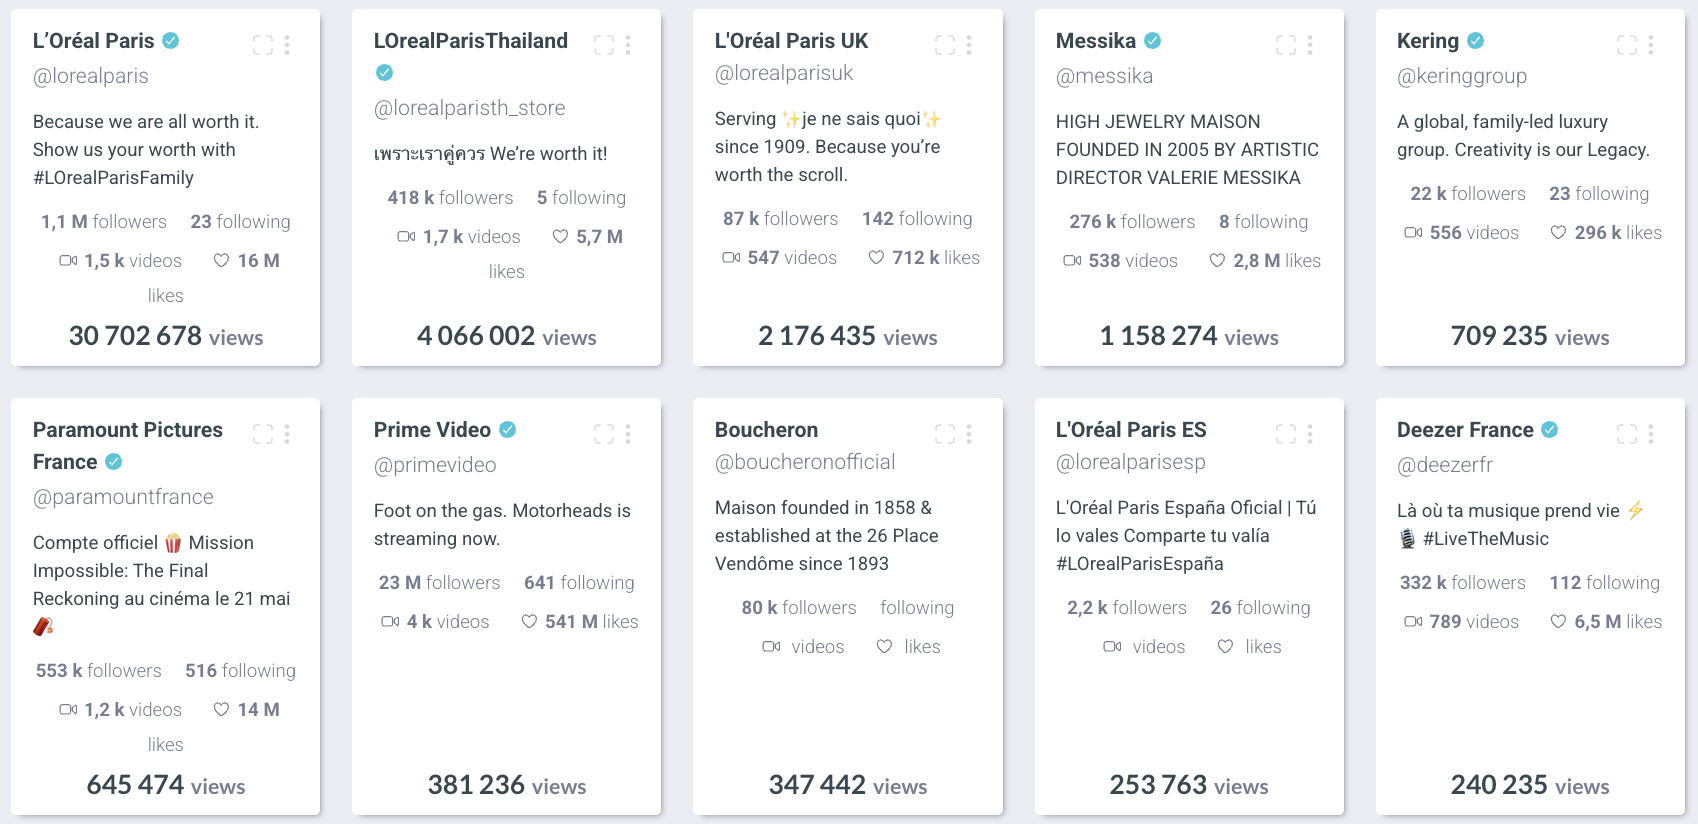Click the @keringgroup handle link
Screen dimensions: 1698x824
(x=1462, y=76)
